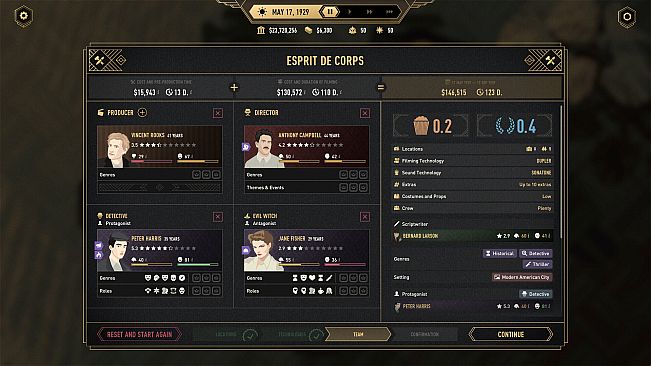Viewport: 651px width, 366px height.
Task: Click the studio bank balance icon
Action: pyautogui.click(x=261, y=30)
